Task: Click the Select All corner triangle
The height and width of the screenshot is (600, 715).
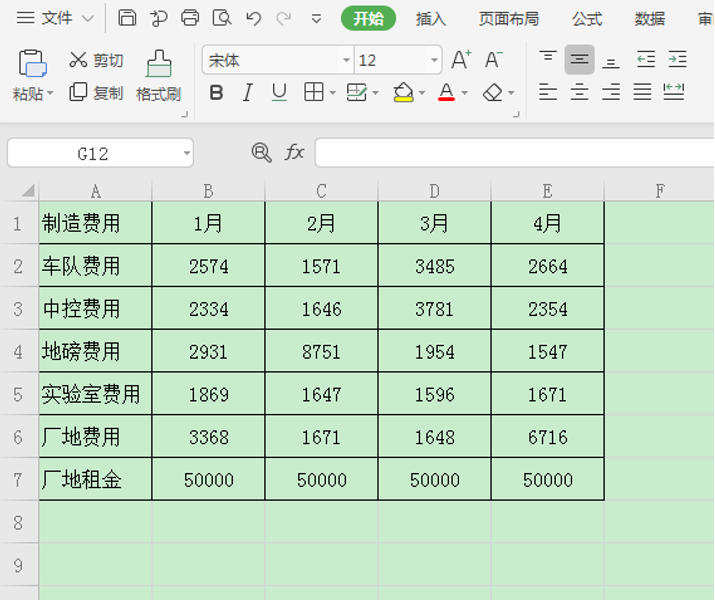Action: (28, 190)
